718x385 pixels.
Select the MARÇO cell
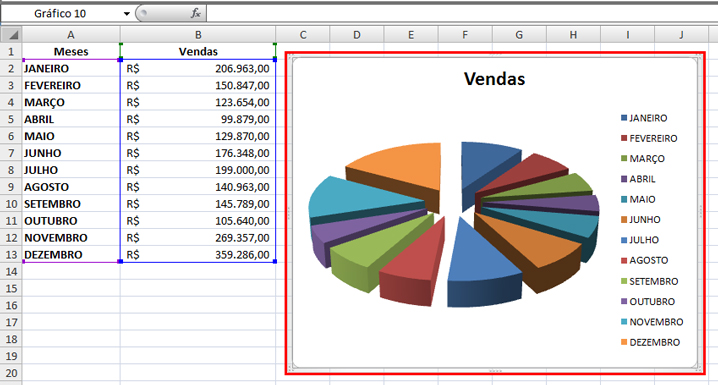coord(71,103)
